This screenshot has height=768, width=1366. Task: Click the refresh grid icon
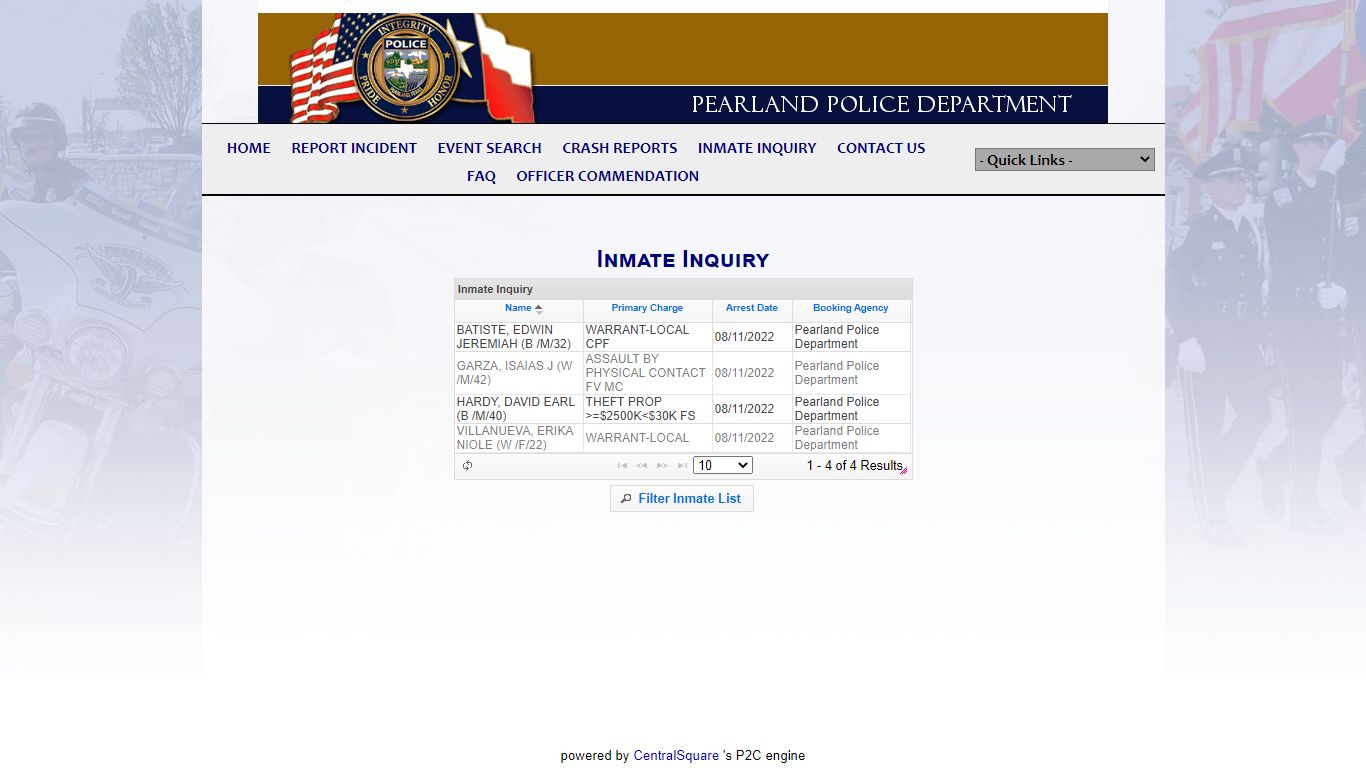(467, 466)
